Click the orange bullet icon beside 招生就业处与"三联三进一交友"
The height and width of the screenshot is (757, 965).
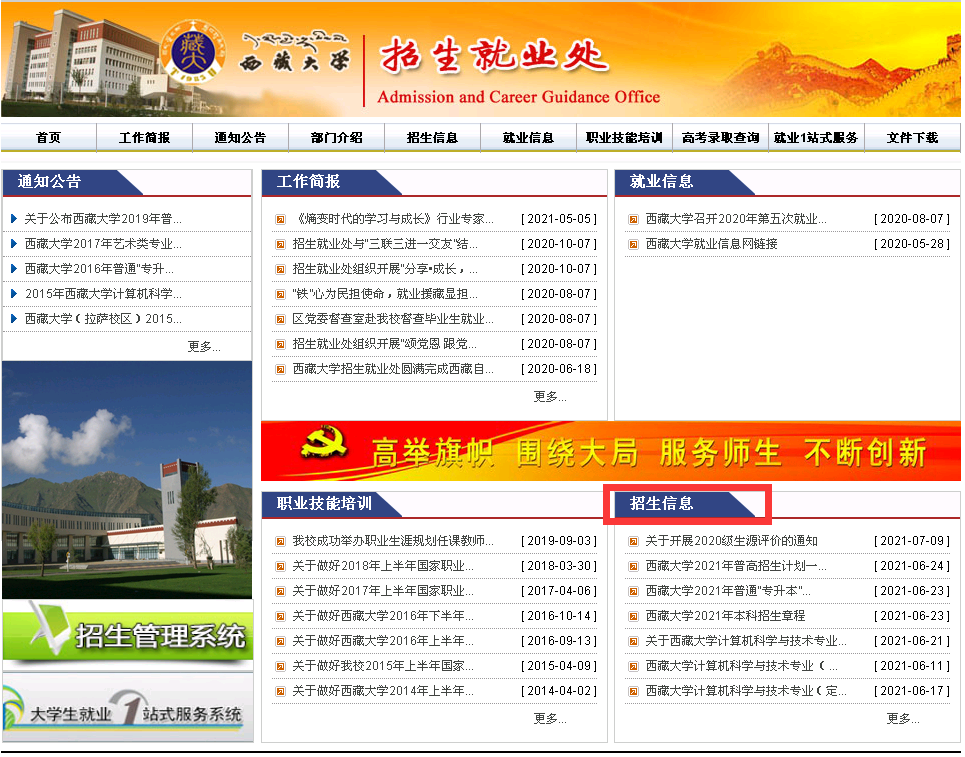click(x=280, y=244)
